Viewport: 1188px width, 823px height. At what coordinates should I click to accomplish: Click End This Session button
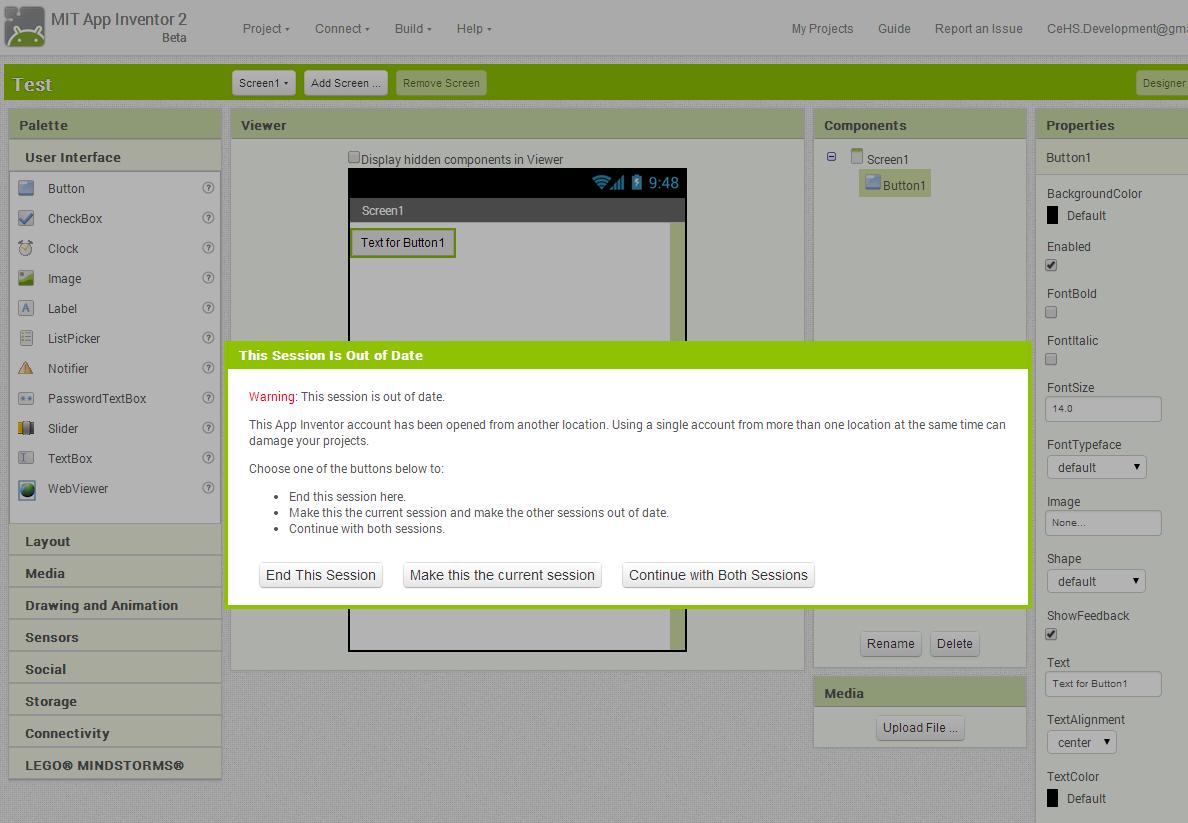click(x=320, y=575)
